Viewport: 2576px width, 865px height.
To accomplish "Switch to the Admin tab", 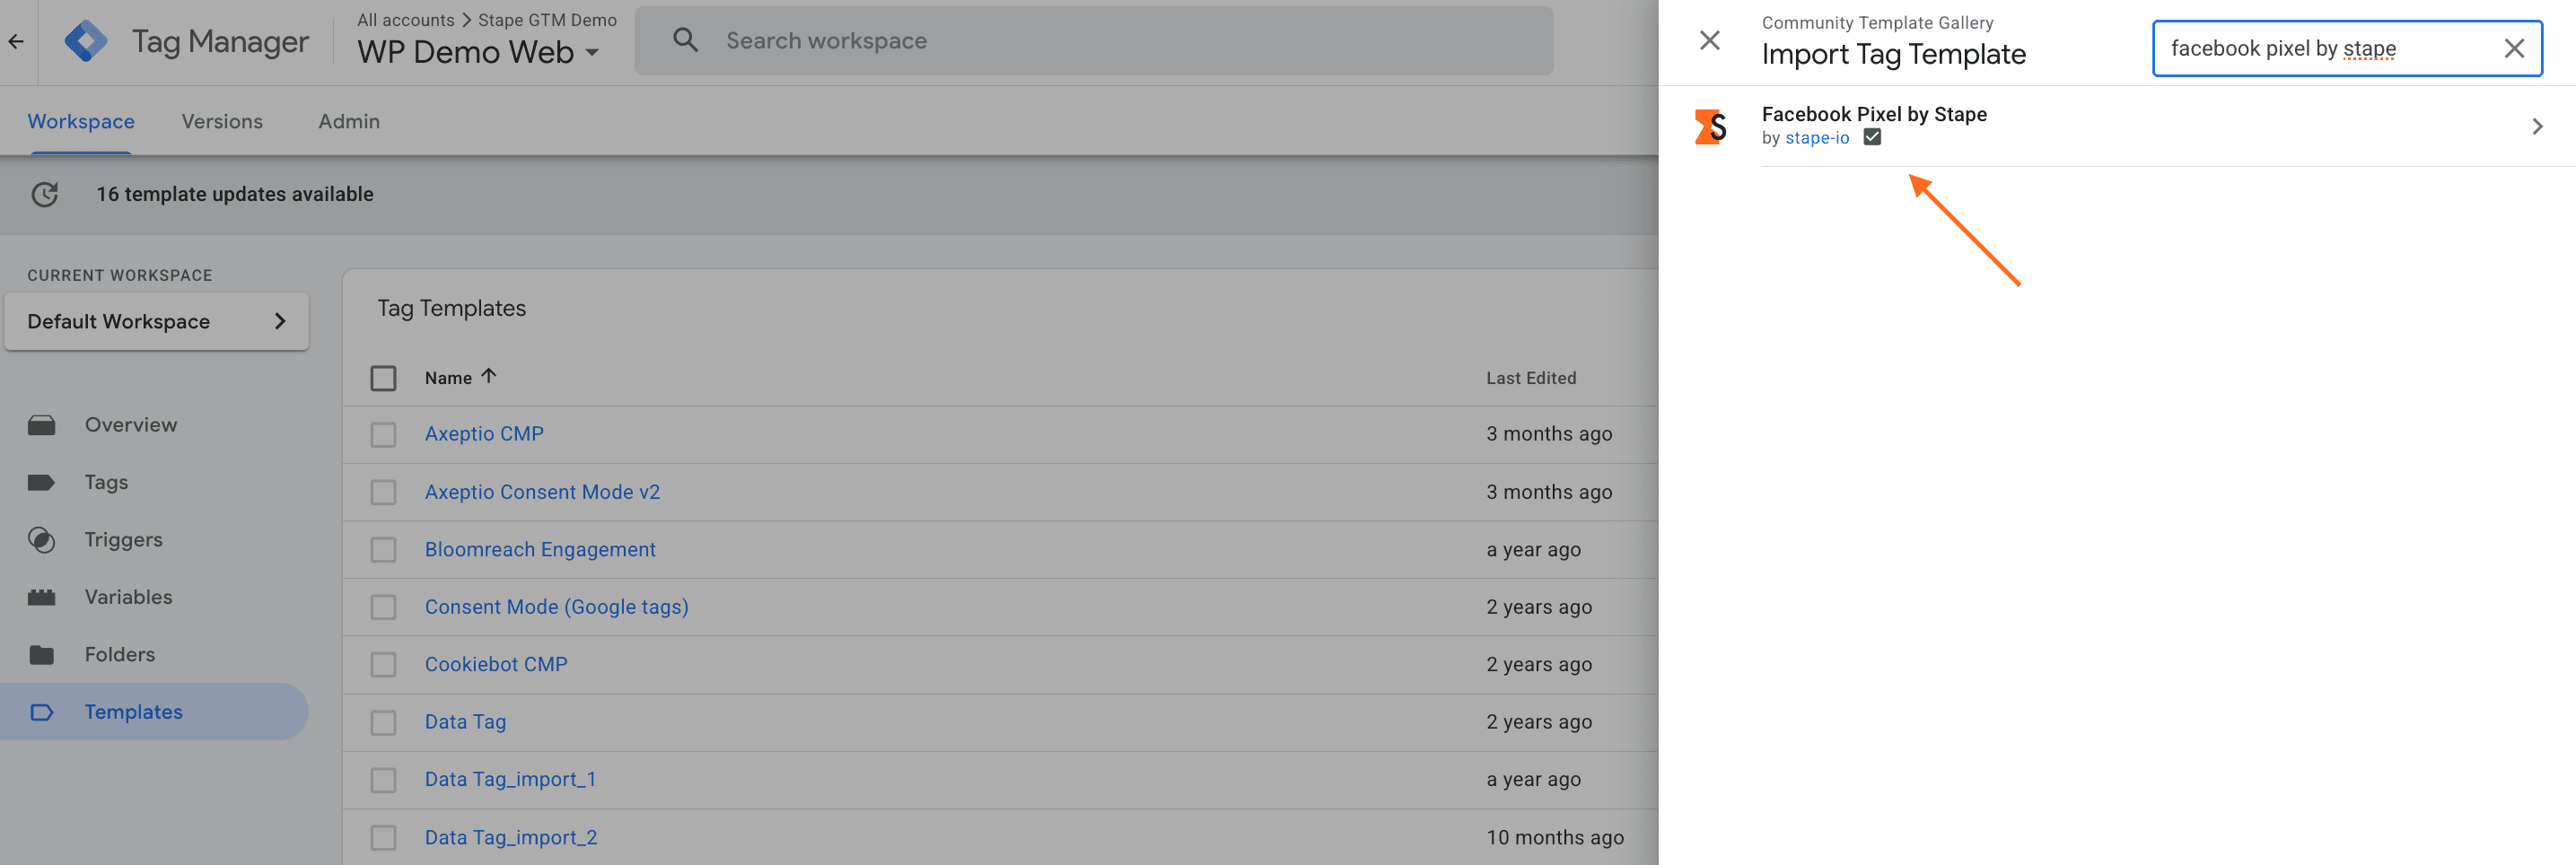I will point(349,121).
